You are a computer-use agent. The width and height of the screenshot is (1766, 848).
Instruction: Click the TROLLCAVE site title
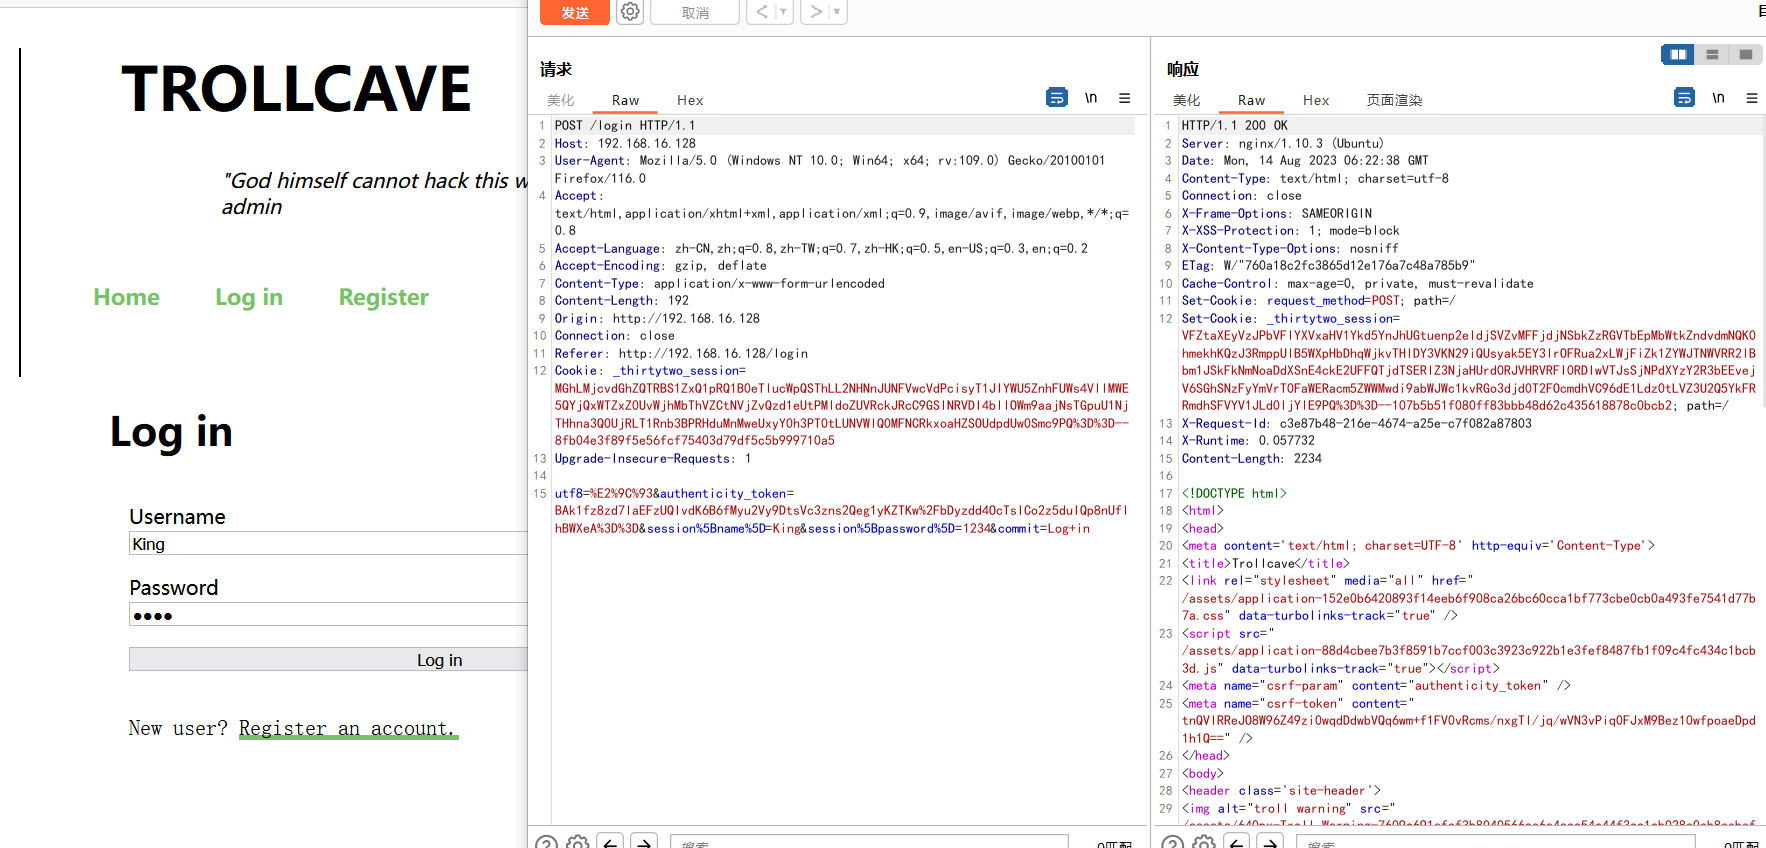pyautogui.click(x=296, y=89)
